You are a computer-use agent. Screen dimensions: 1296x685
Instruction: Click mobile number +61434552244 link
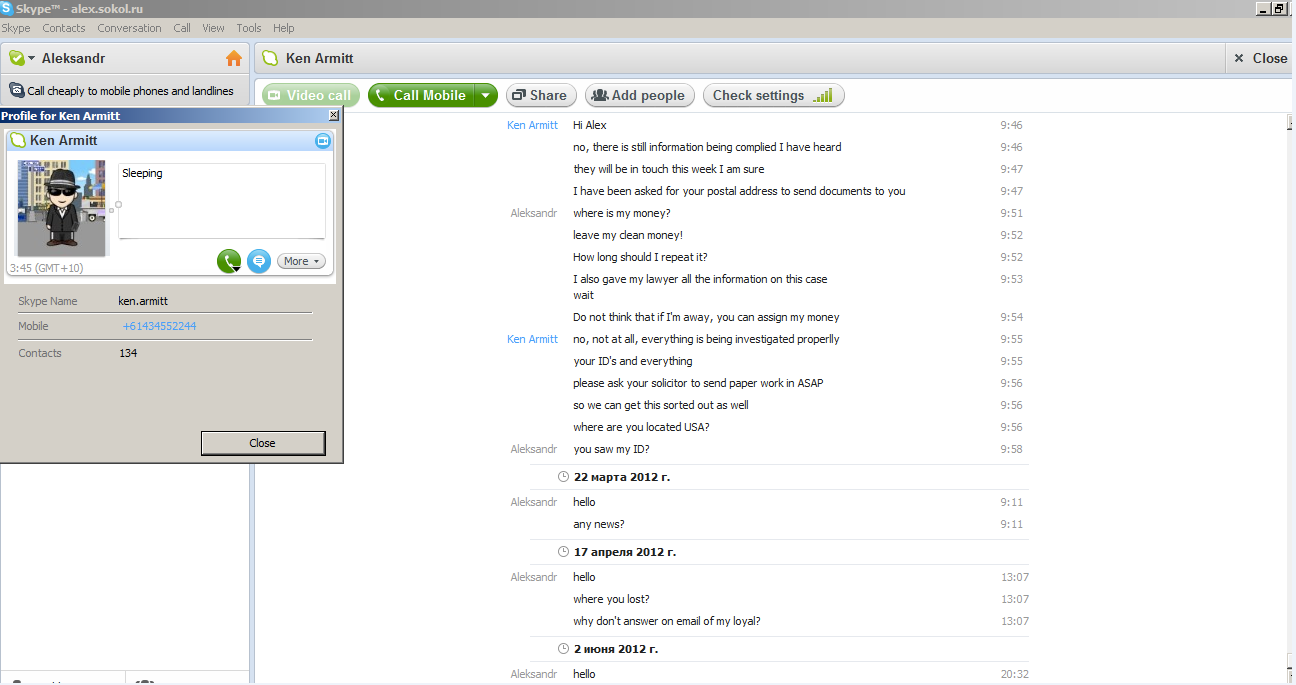(x=159, y=326)
